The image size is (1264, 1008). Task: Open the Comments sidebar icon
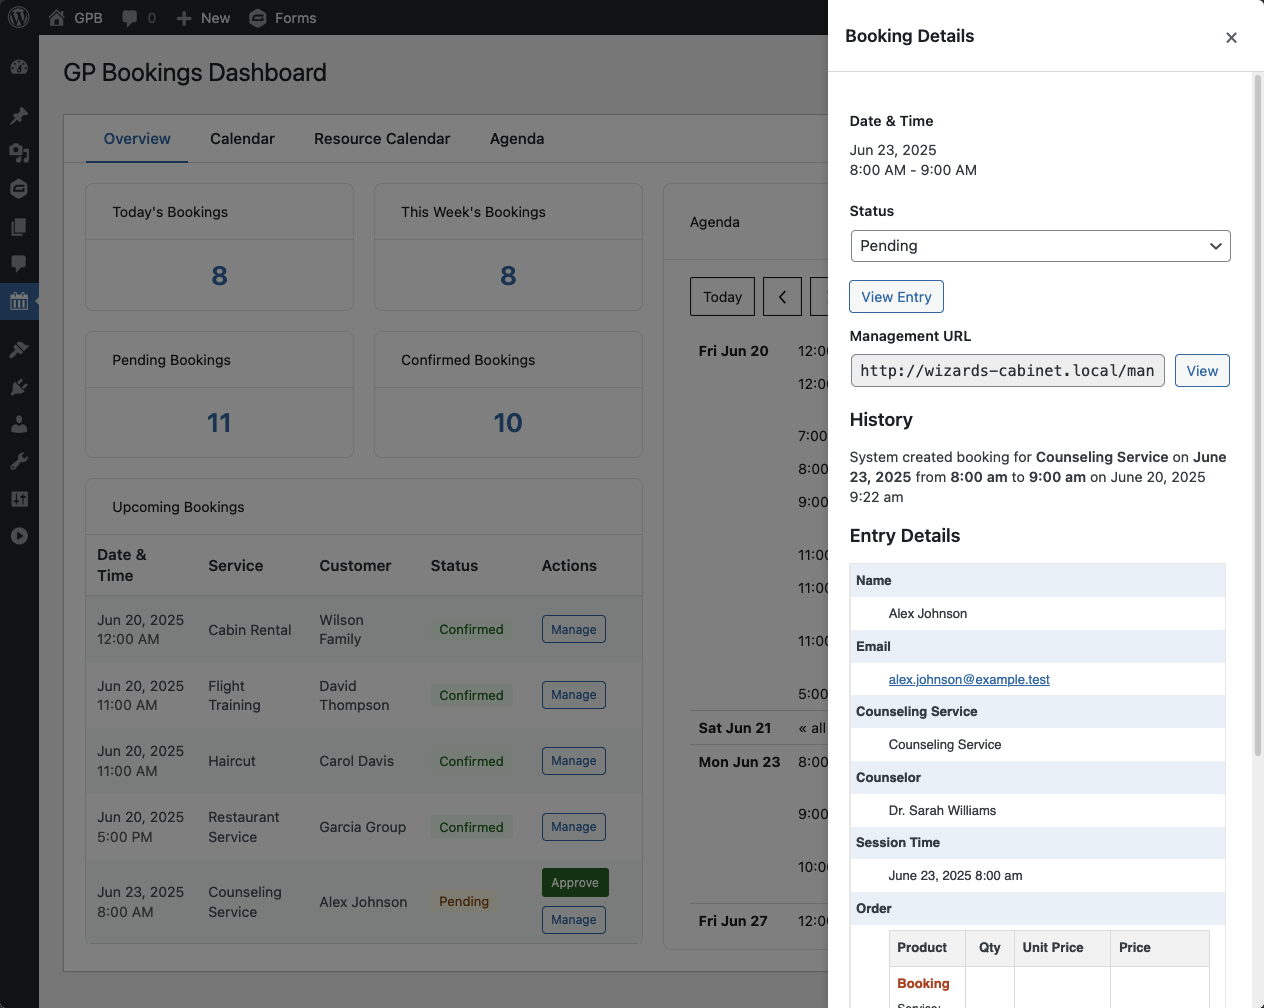[19, 264]
